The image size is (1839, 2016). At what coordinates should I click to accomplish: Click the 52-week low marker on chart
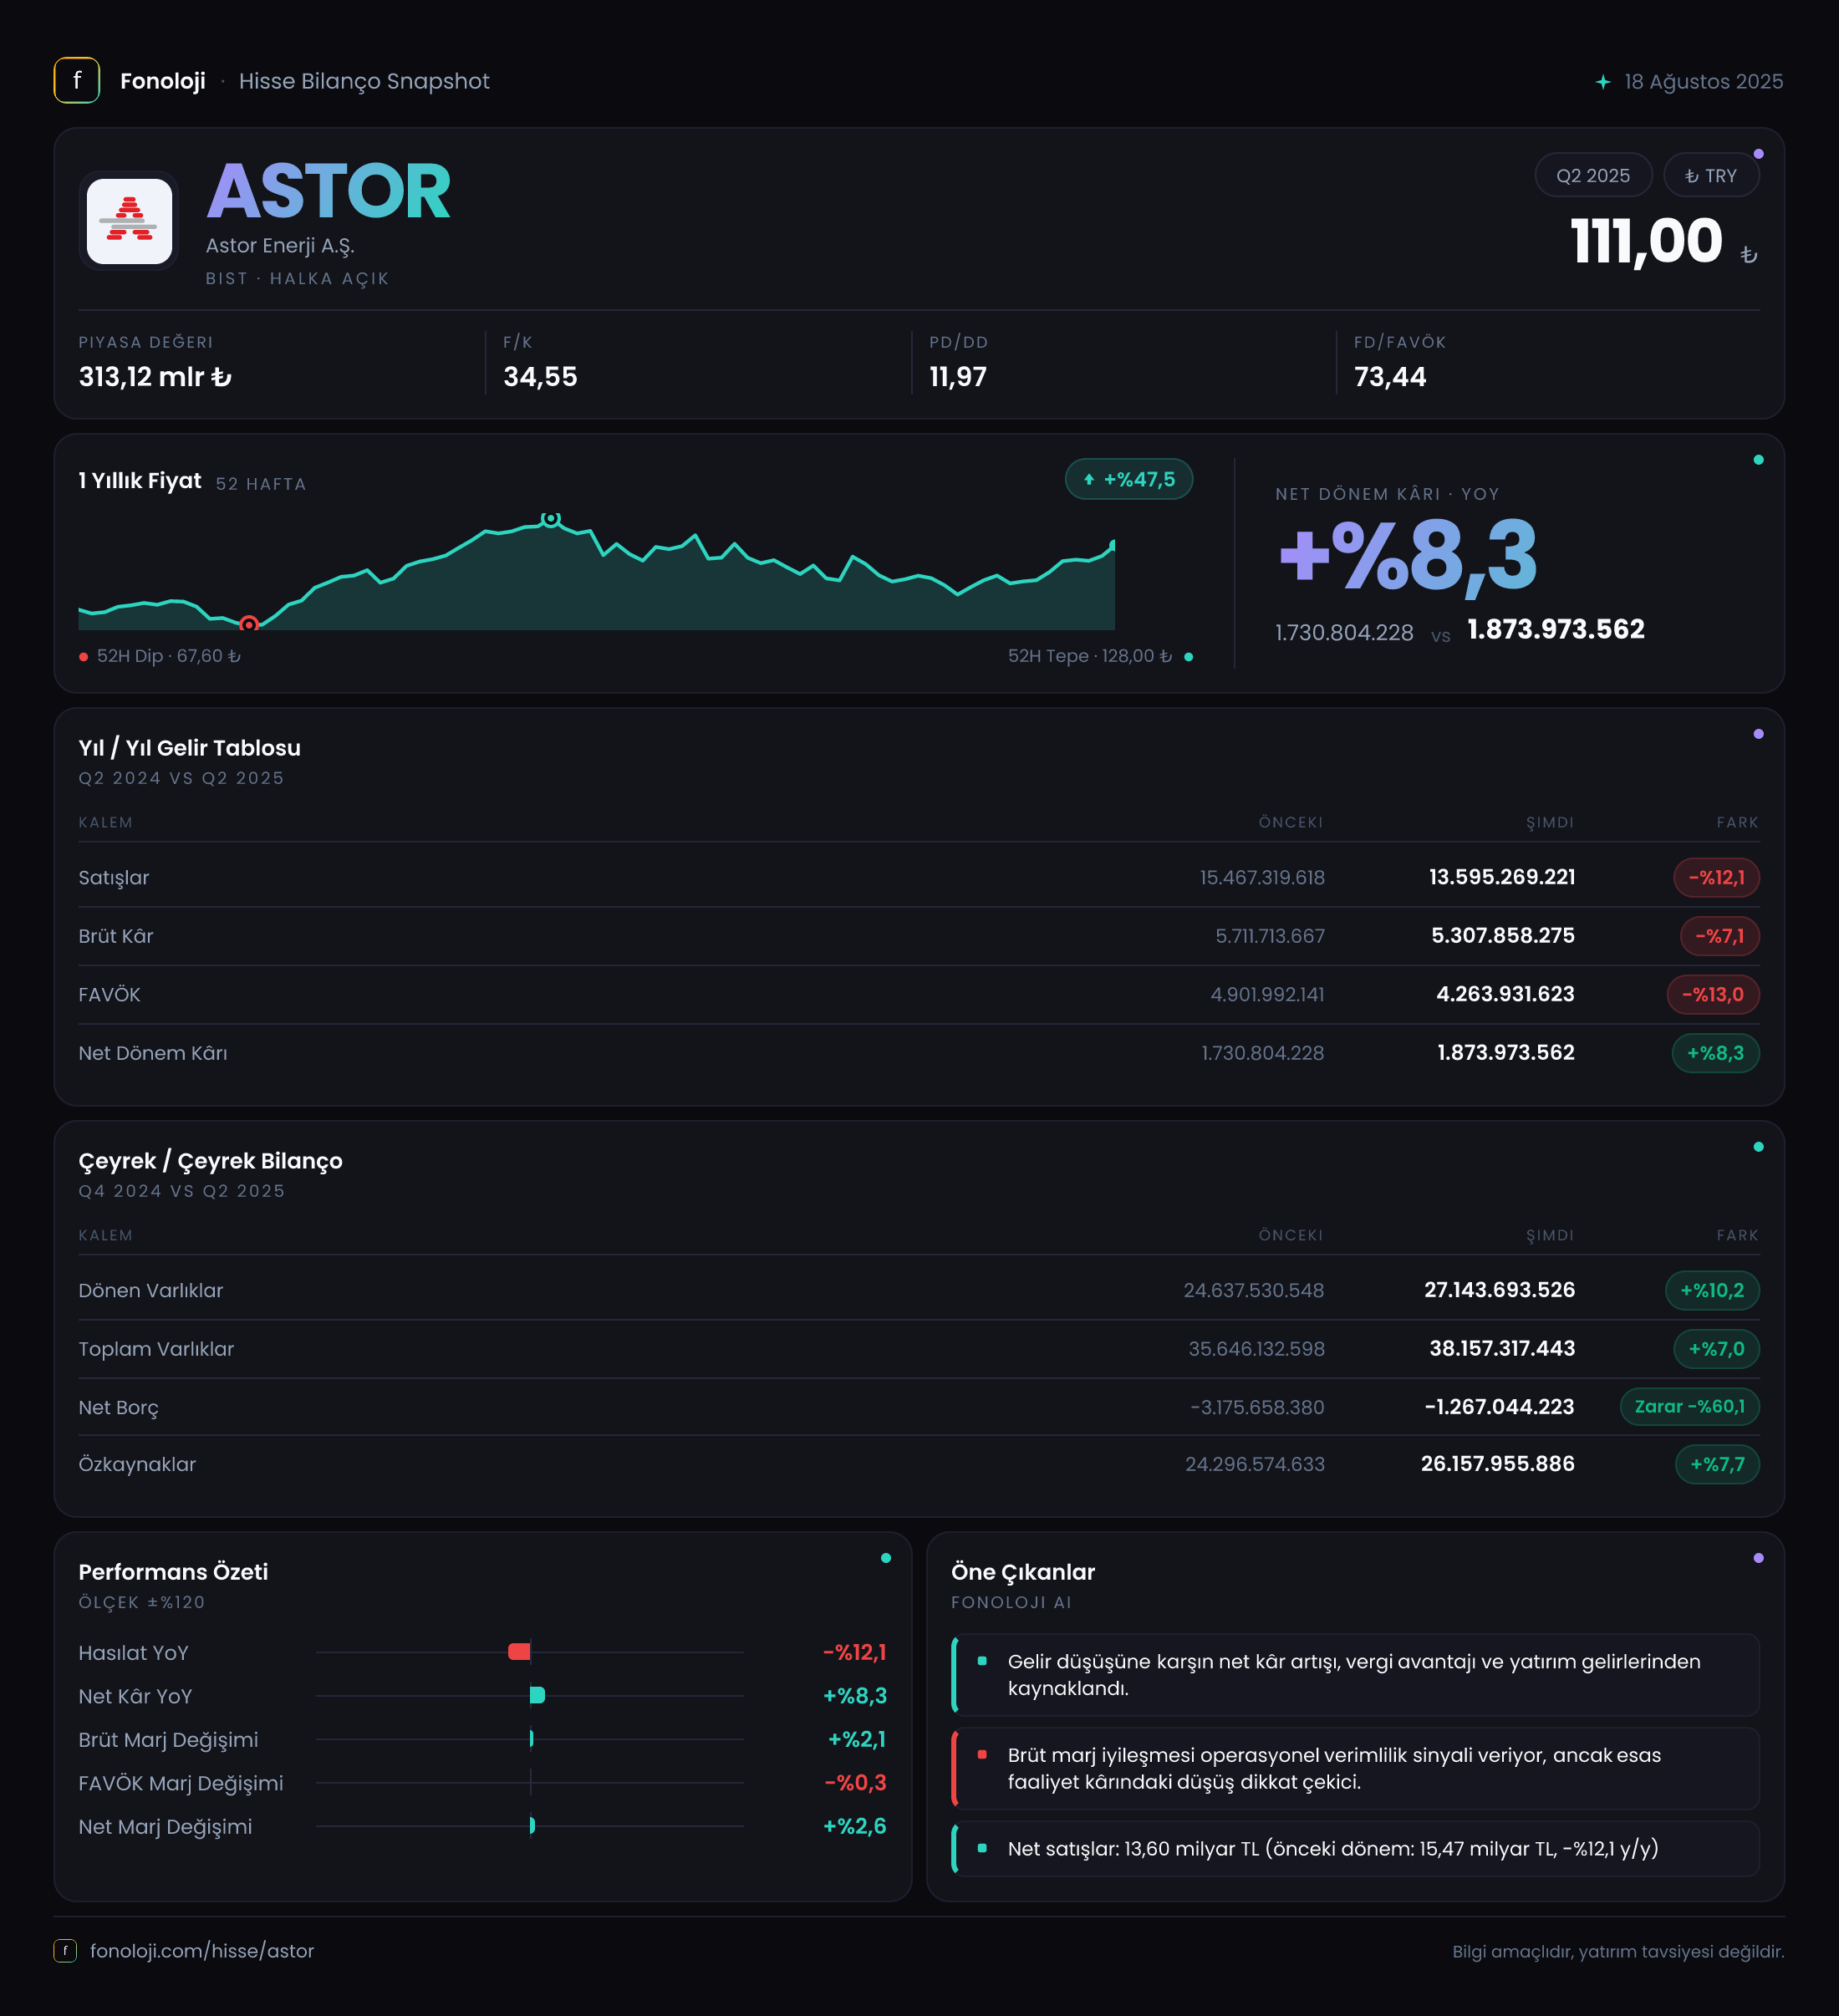point(249,624)
